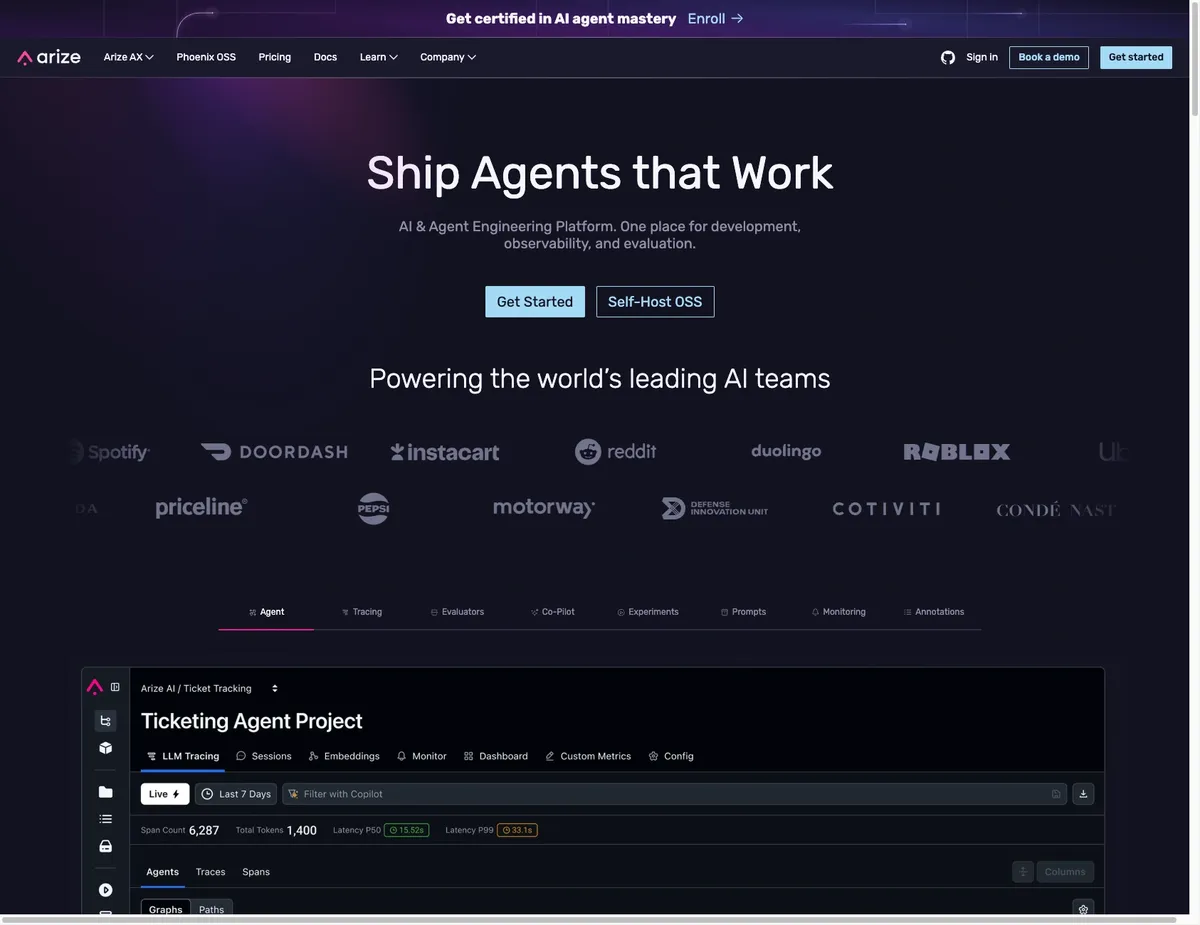The width and height of the screenshot is (1200, 925).
Task: Click into the Filter with Copilot field
Action: [x=674, y=794]
